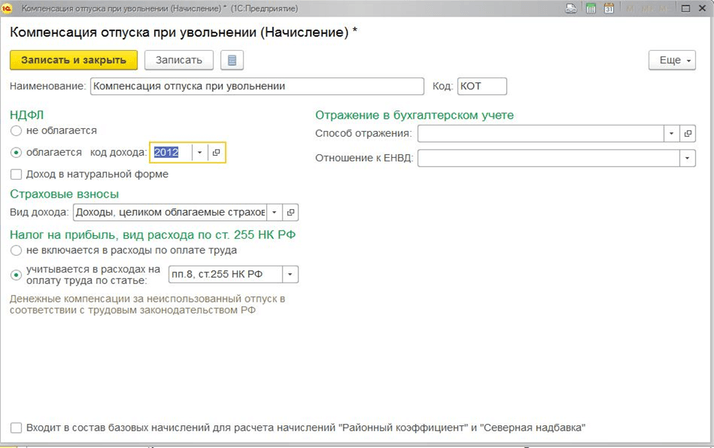Open the пп.8, ст.255 НК РФ dropdown

point(289,274)
